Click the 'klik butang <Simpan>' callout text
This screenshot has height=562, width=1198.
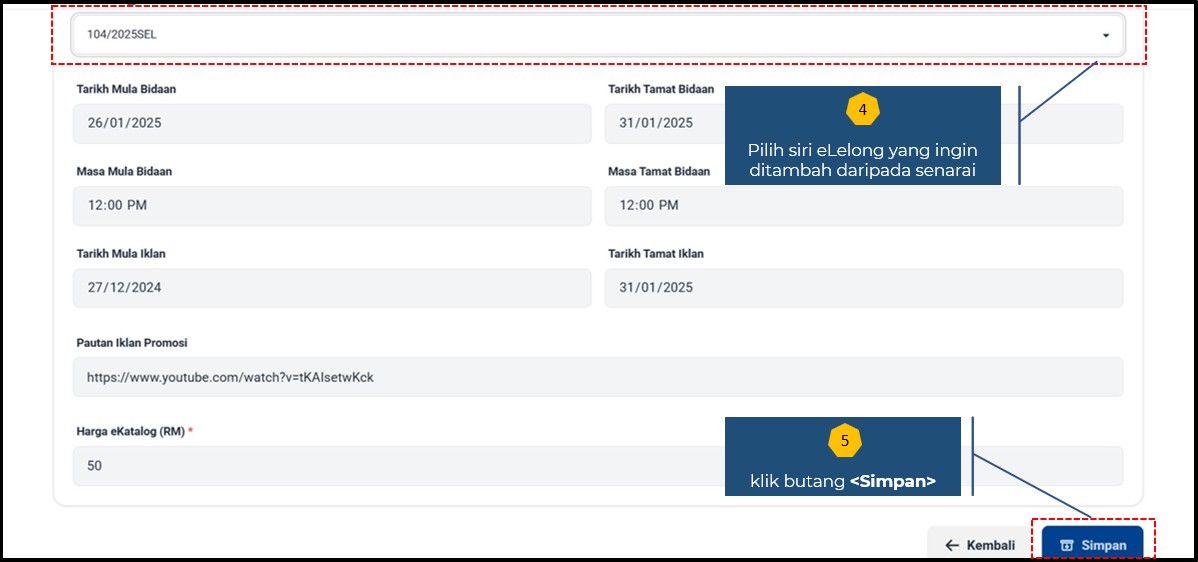(843, 481)
